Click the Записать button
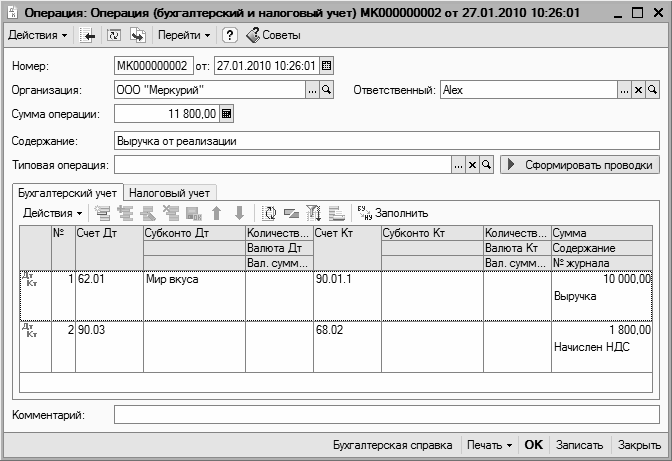Screen dimensions: 672x461 coord(578,444)
